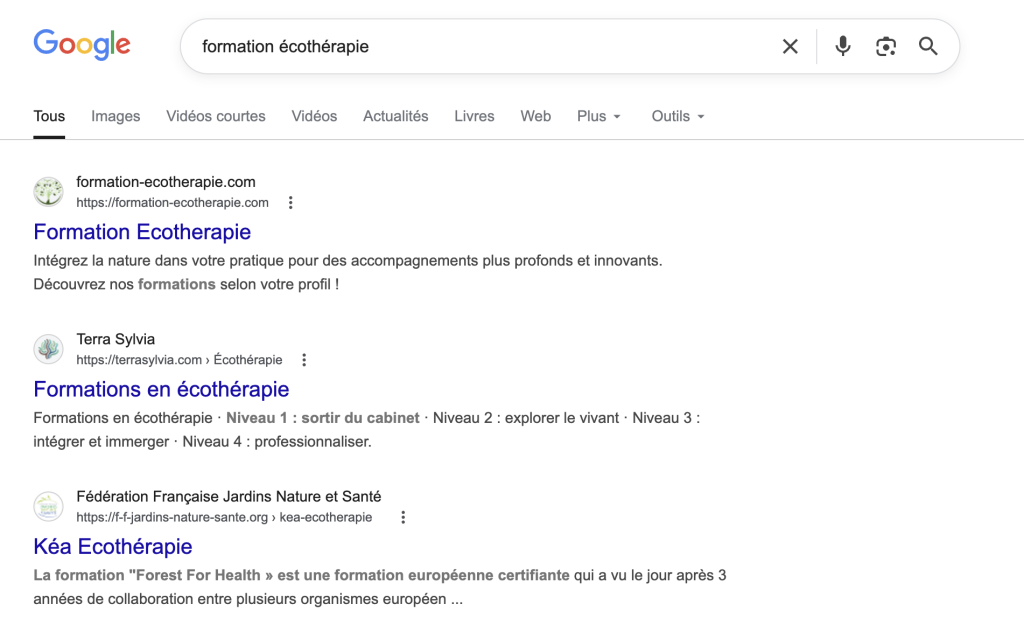Open the Google logo homepage
The height and width of the screenshot is (639, 1024).
[x=82, y=45]
